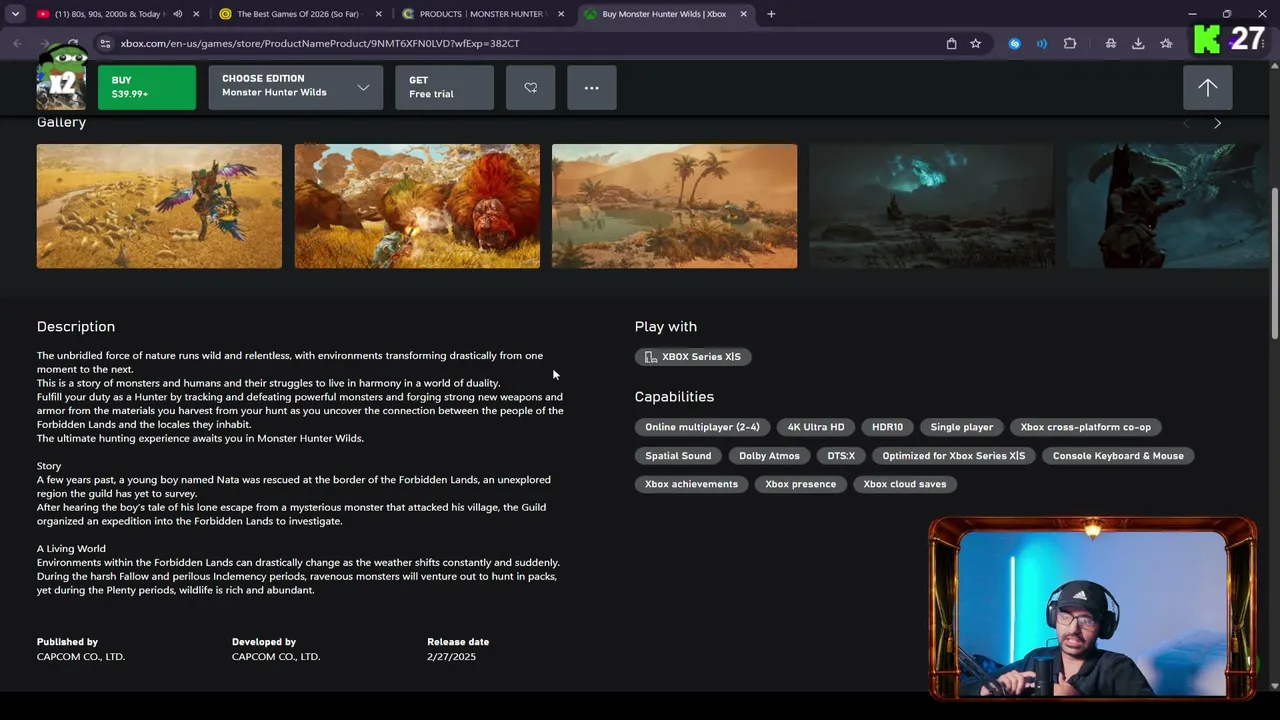This screenshot has width=1280, height=720.
Task: Go back to the previous page
Action: (x=18, y=43)
